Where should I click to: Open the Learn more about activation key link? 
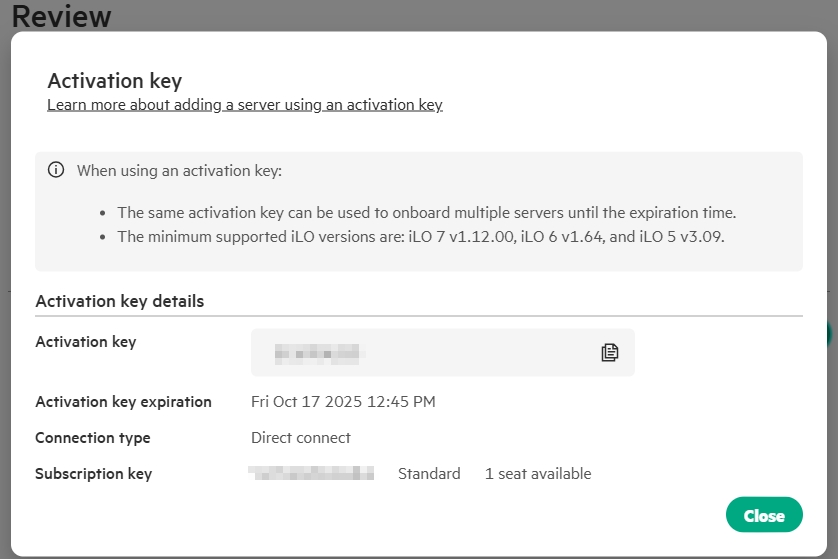[x=244, y=104]
